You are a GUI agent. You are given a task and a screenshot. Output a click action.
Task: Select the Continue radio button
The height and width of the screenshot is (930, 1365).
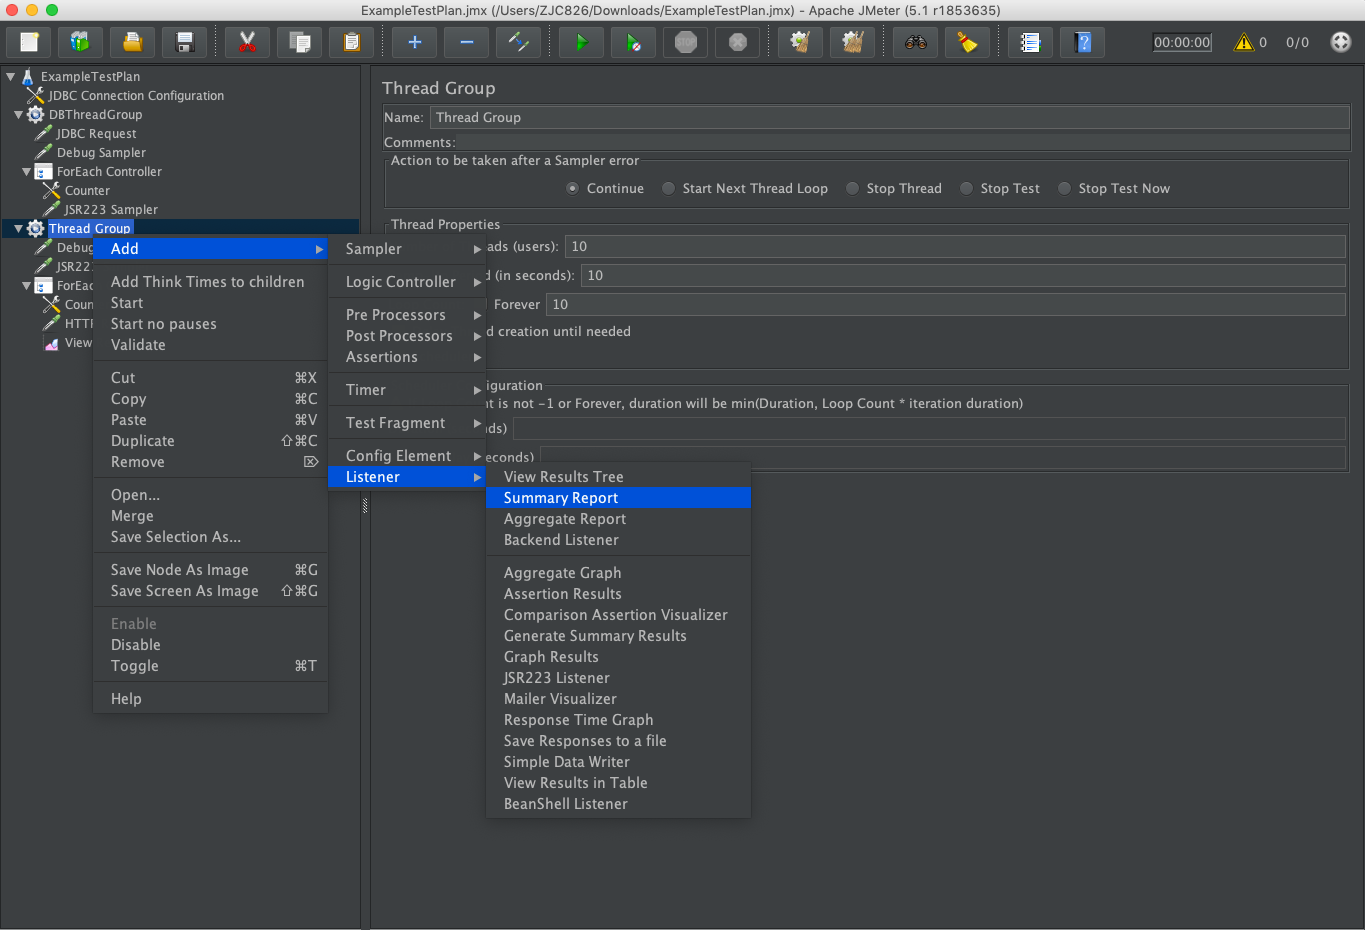pyautogui.click(x=572, y=188)
